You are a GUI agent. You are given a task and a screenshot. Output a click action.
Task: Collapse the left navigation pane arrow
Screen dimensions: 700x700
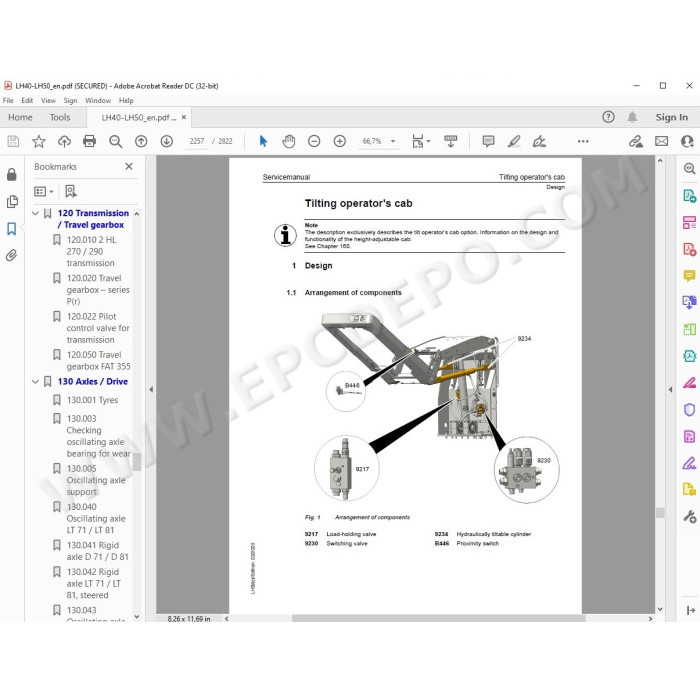click(151, 389)
